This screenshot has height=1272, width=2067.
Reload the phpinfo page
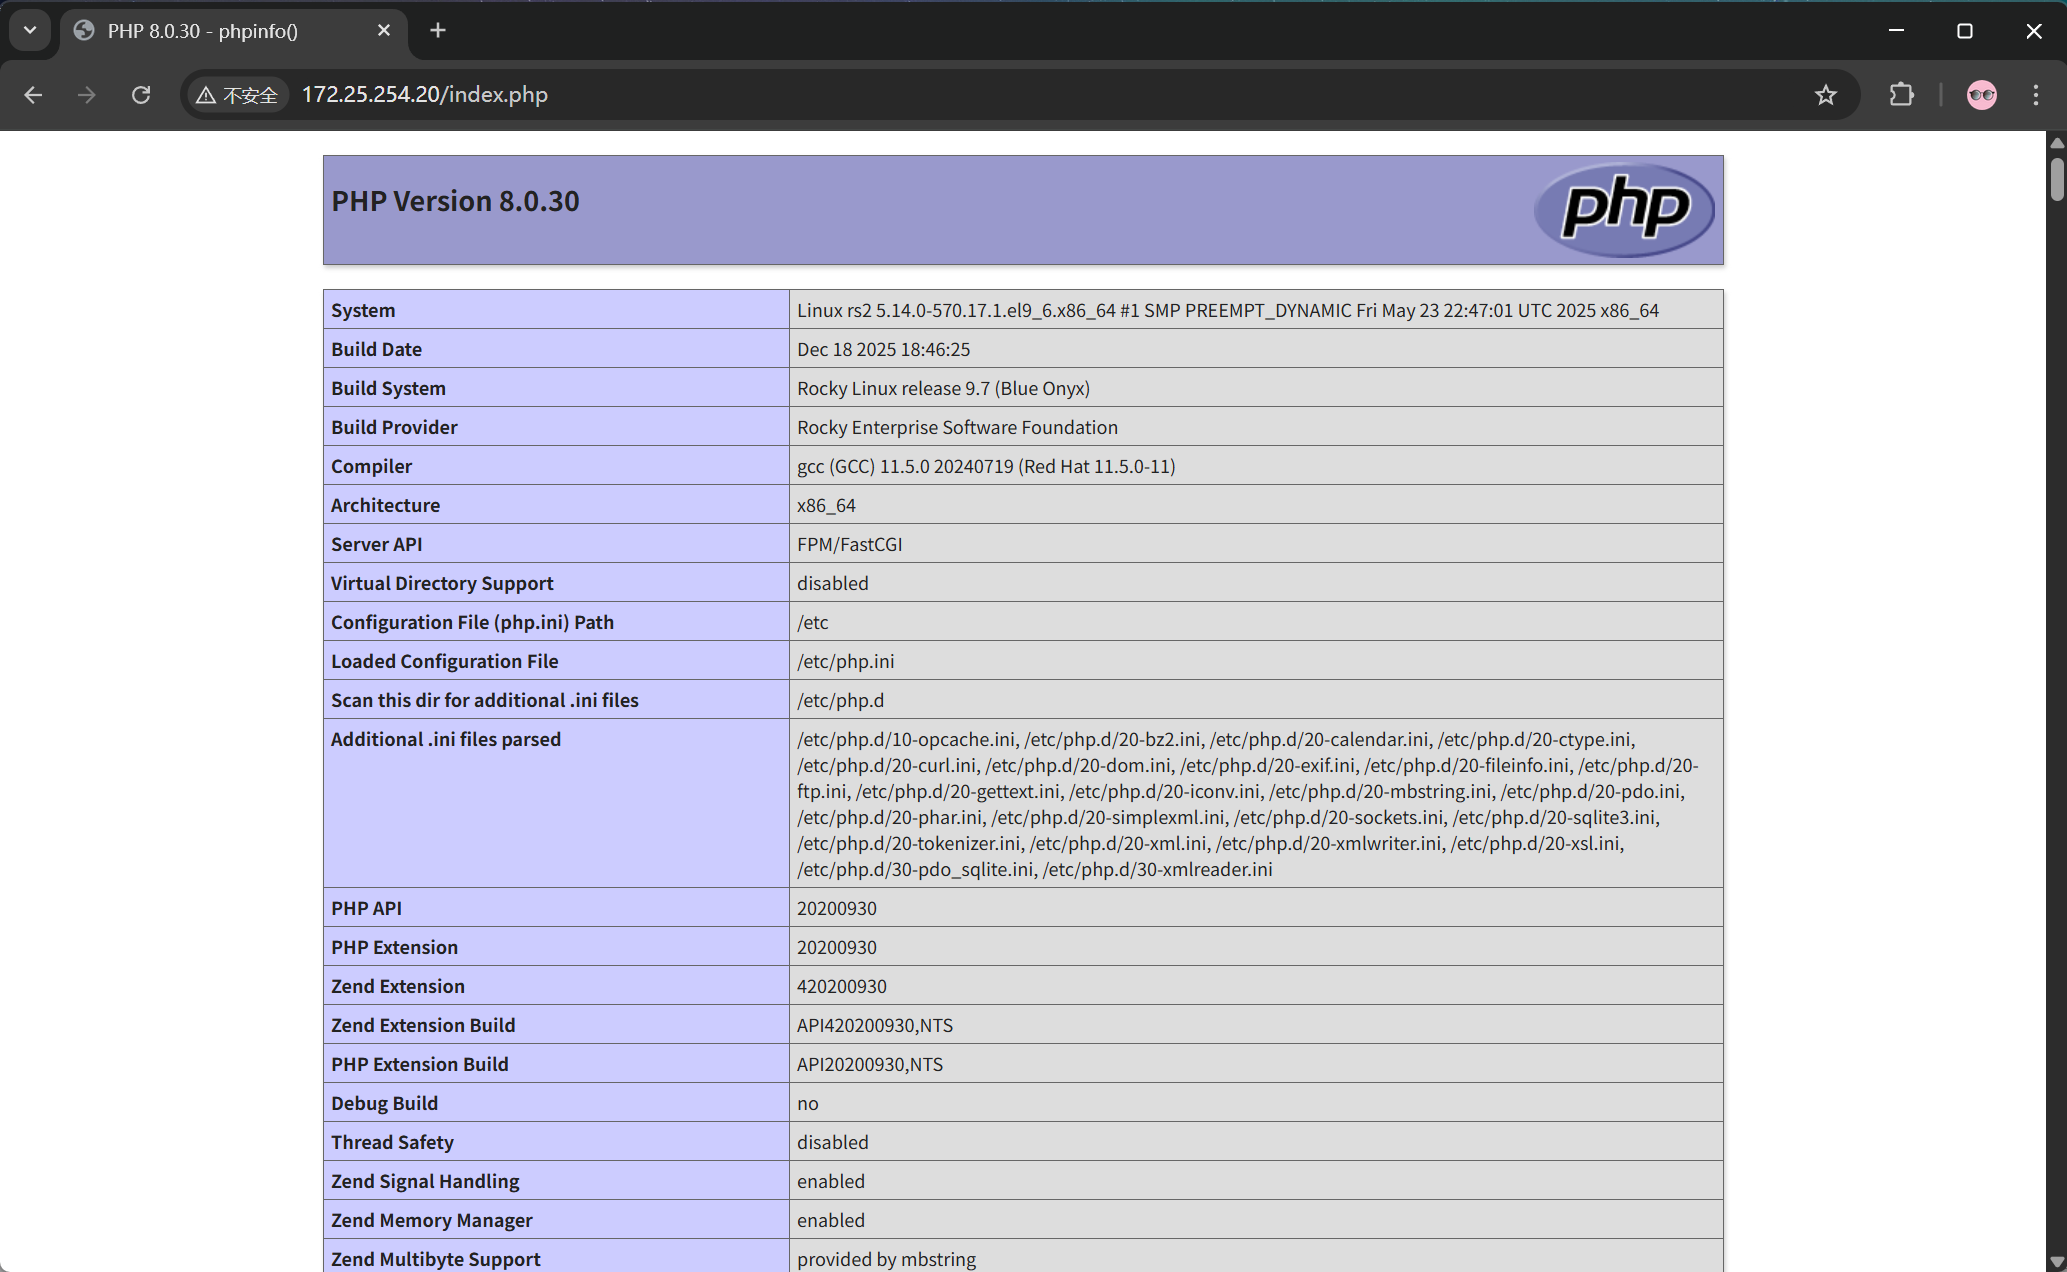tap(141, 95)
